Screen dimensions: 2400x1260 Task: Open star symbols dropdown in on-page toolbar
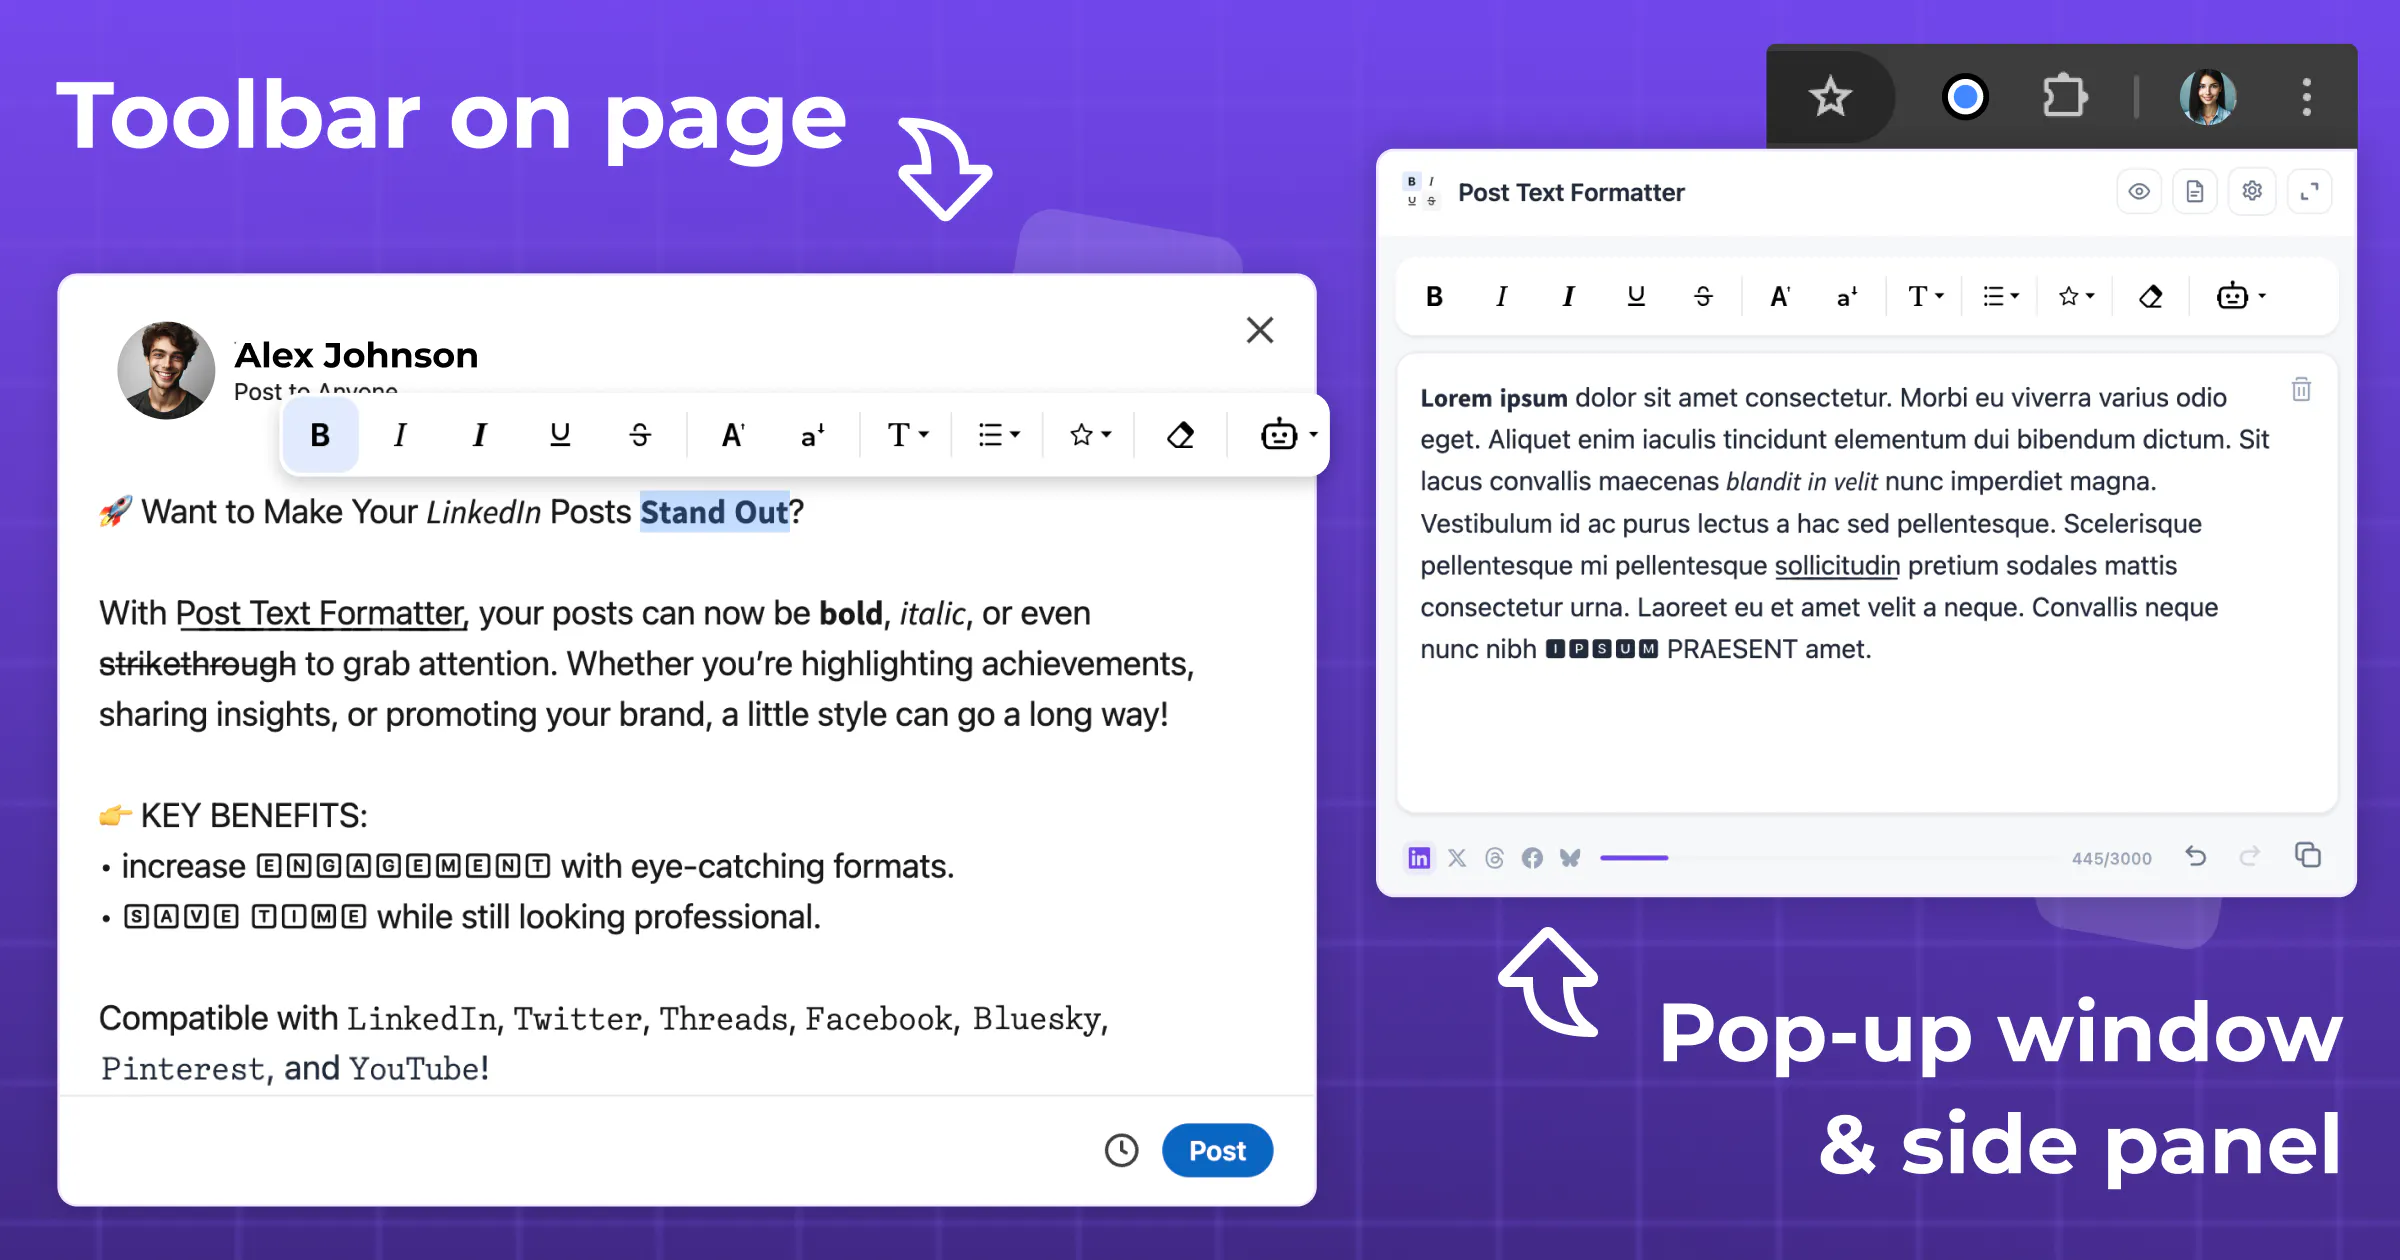point(1090,435)
